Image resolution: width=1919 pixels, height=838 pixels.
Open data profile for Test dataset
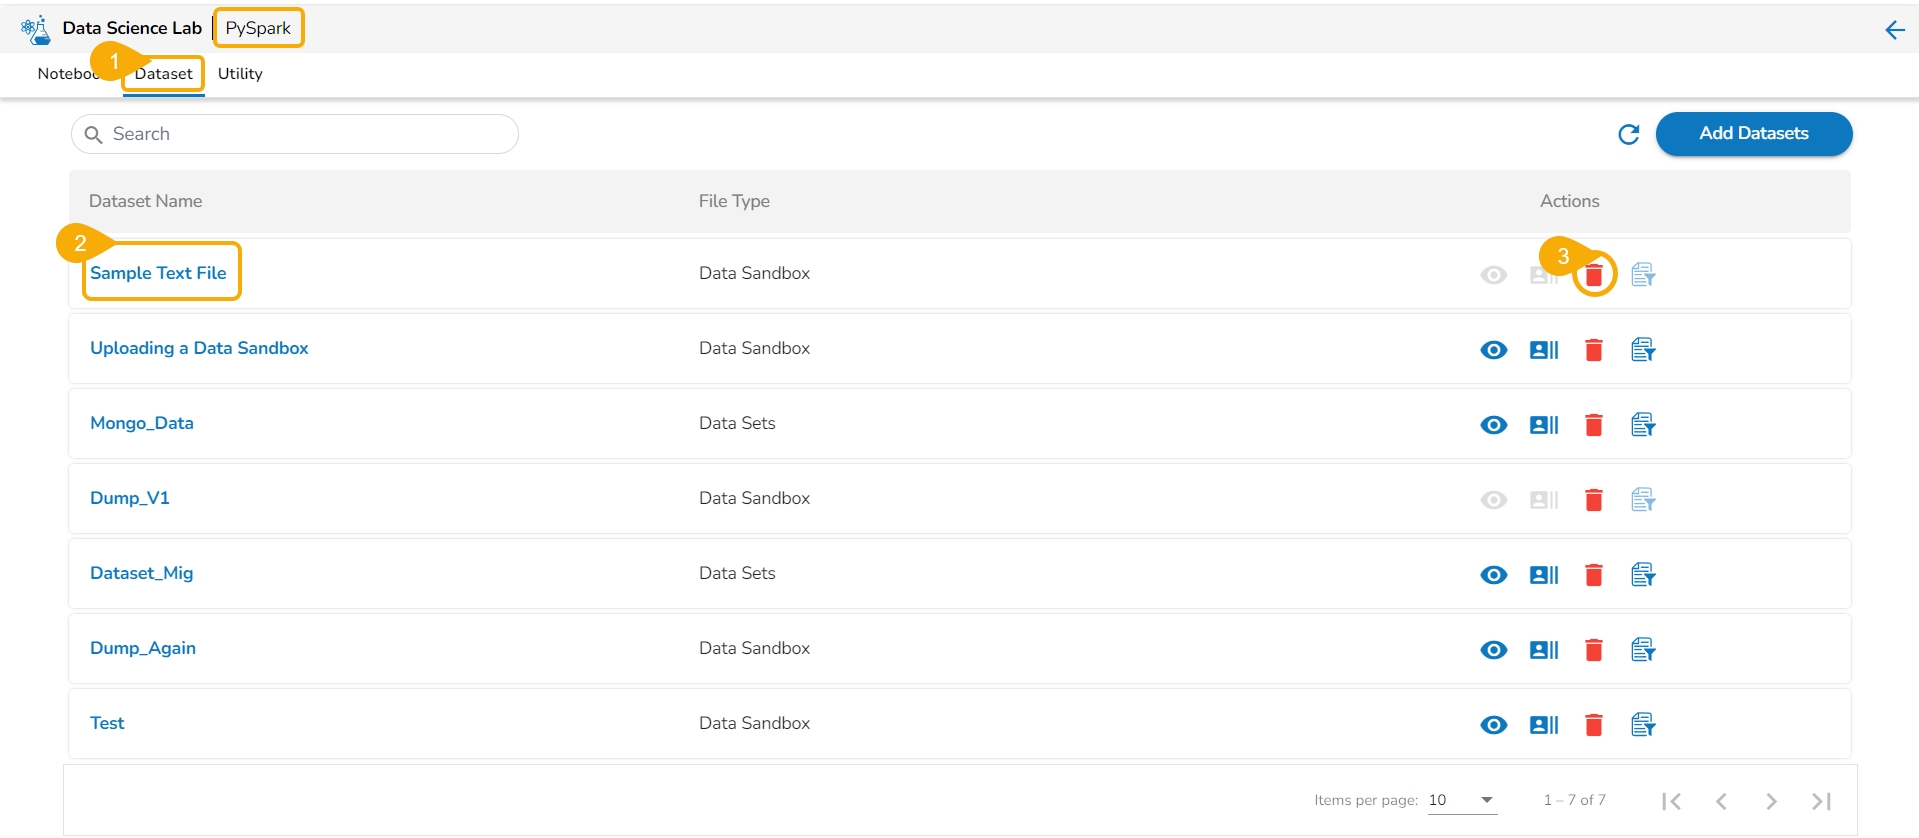(1544, 725)
